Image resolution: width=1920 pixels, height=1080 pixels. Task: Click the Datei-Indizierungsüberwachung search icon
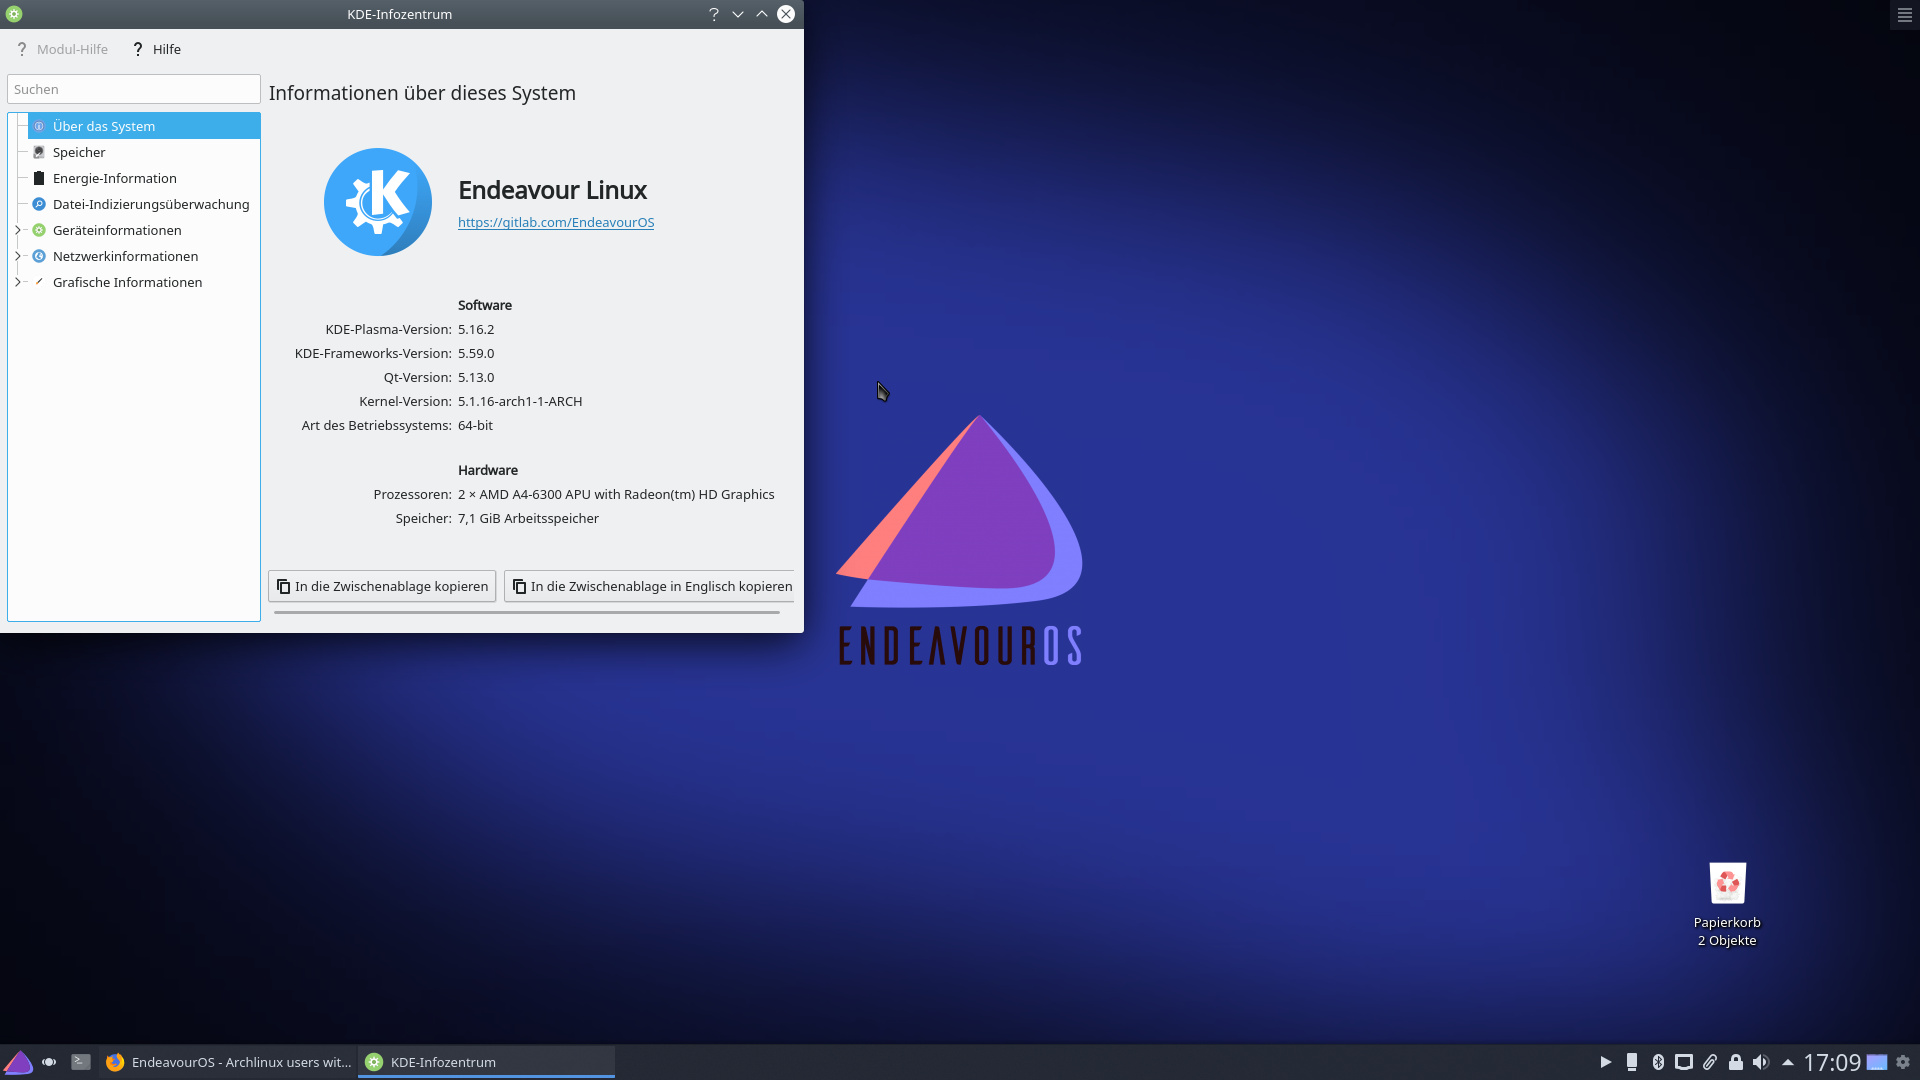coord(39,204)
